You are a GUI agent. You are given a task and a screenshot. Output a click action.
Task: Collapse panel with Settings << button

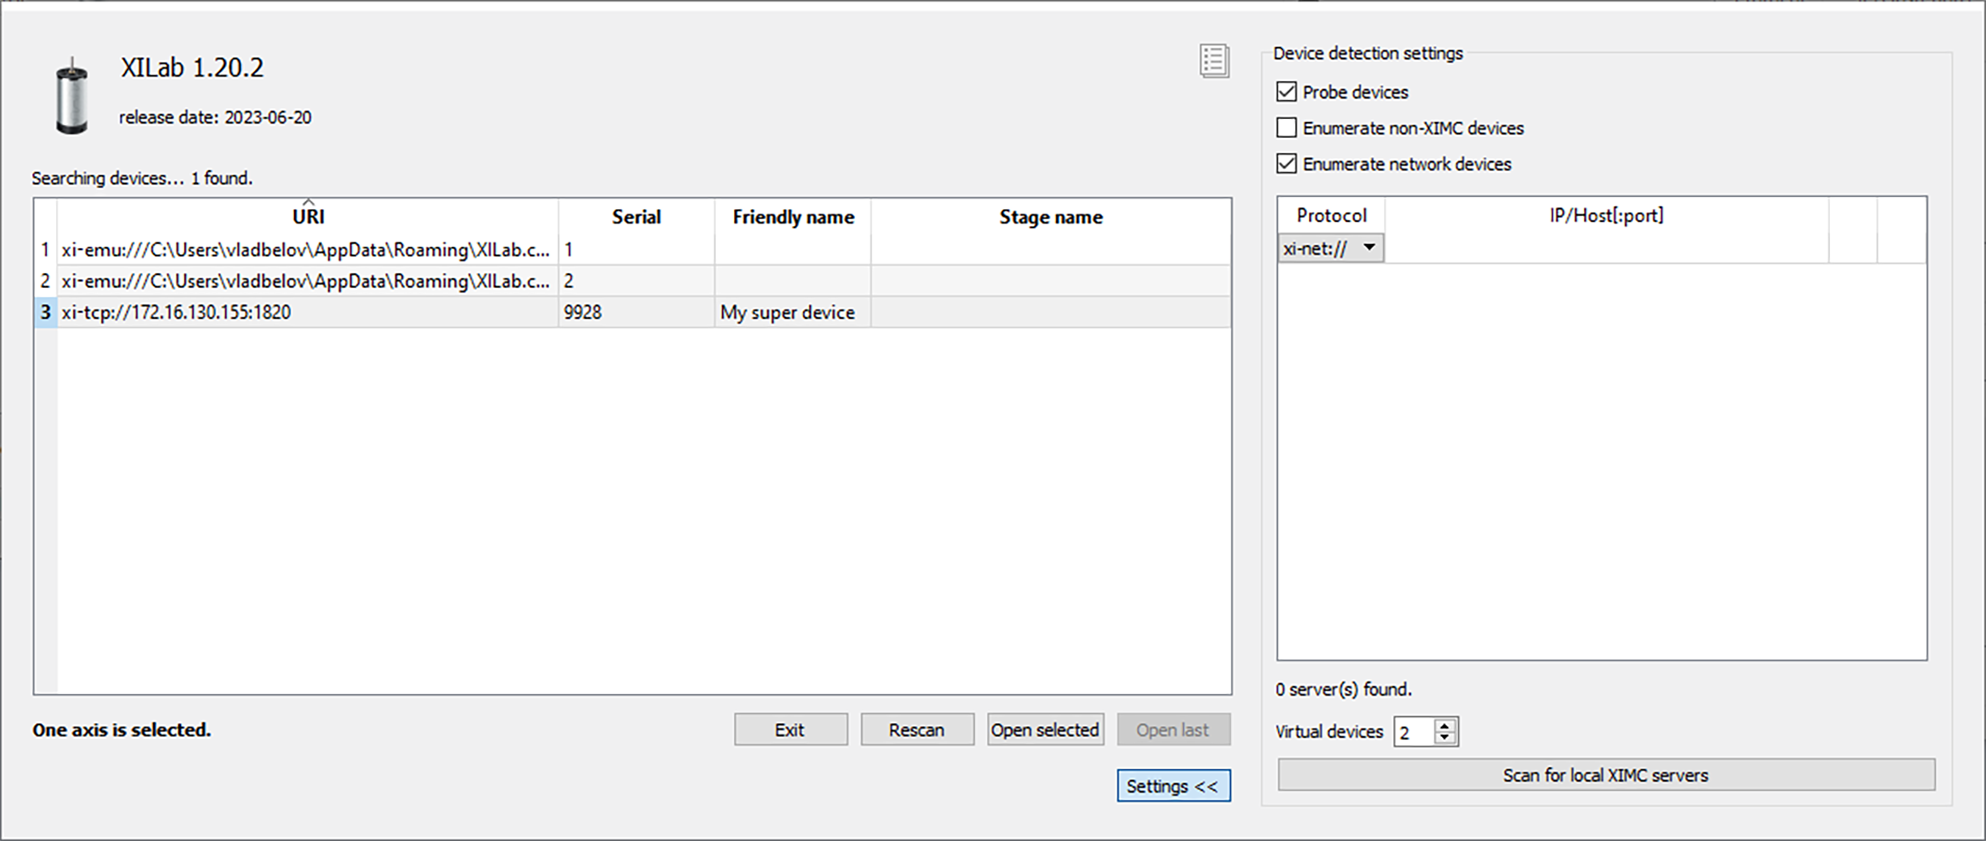click(x=1173, y=786)
